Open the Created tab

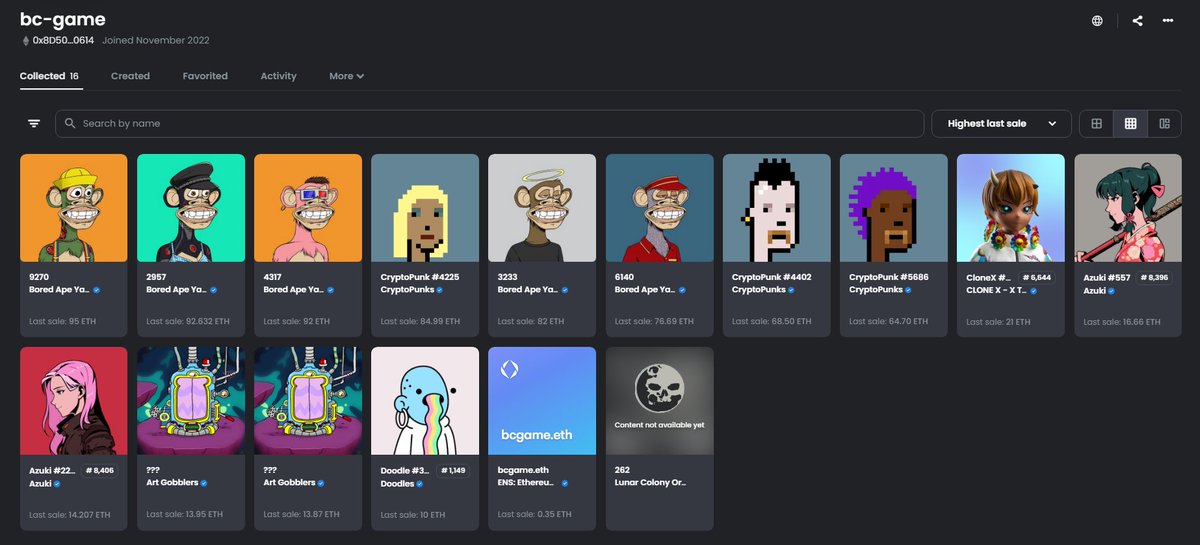click(130, 76)
